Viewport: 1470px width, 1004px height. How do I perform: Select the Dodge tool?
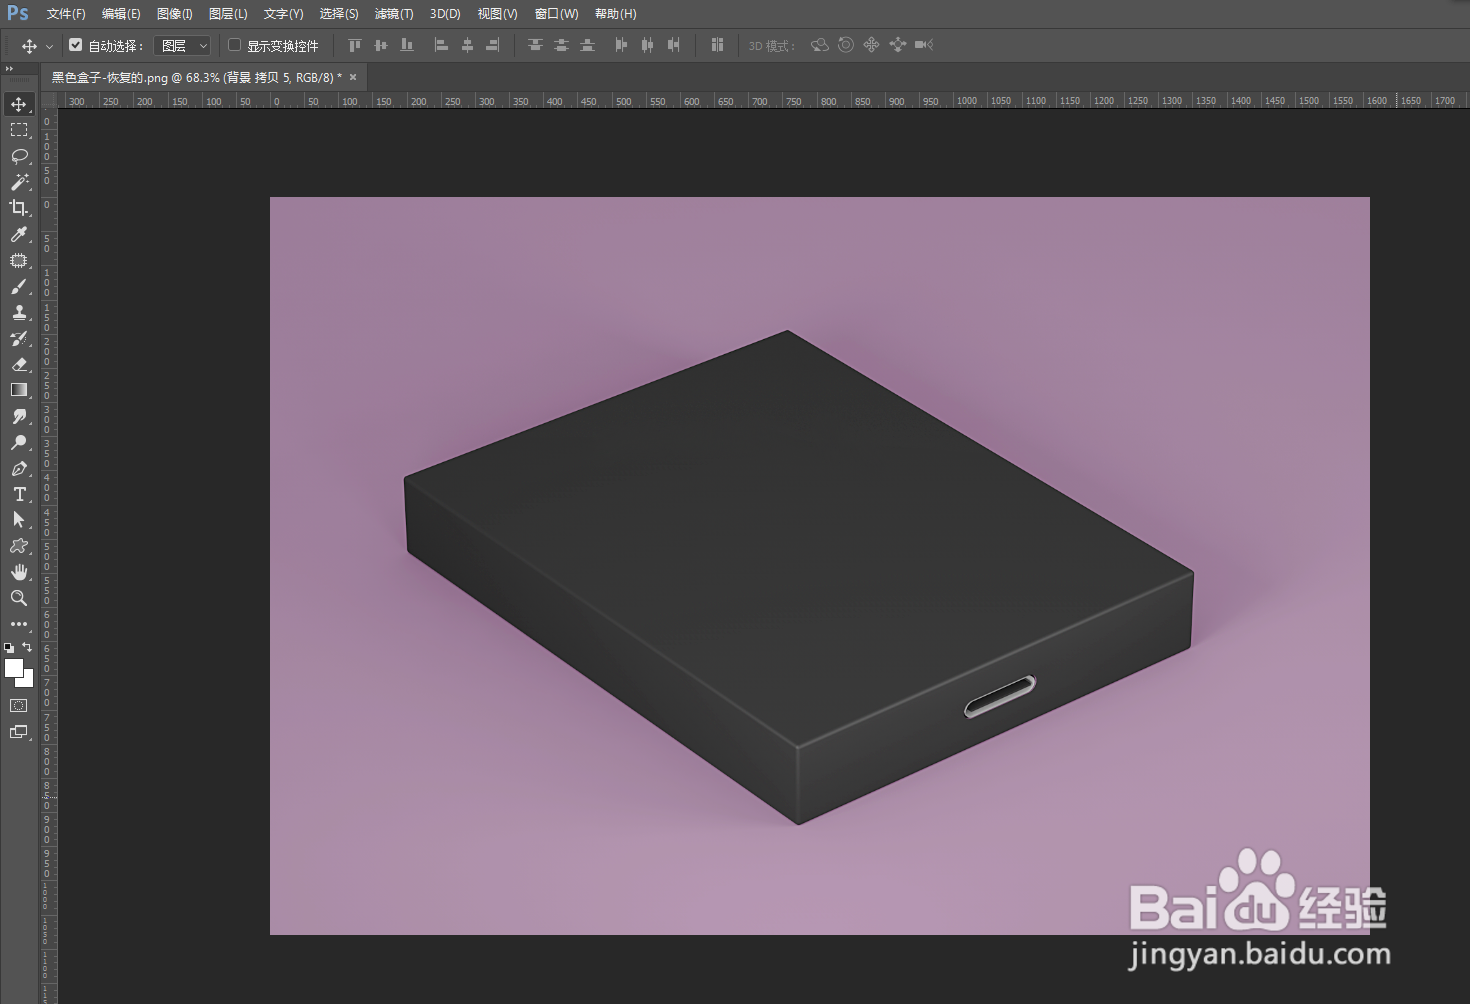point(19,442)
